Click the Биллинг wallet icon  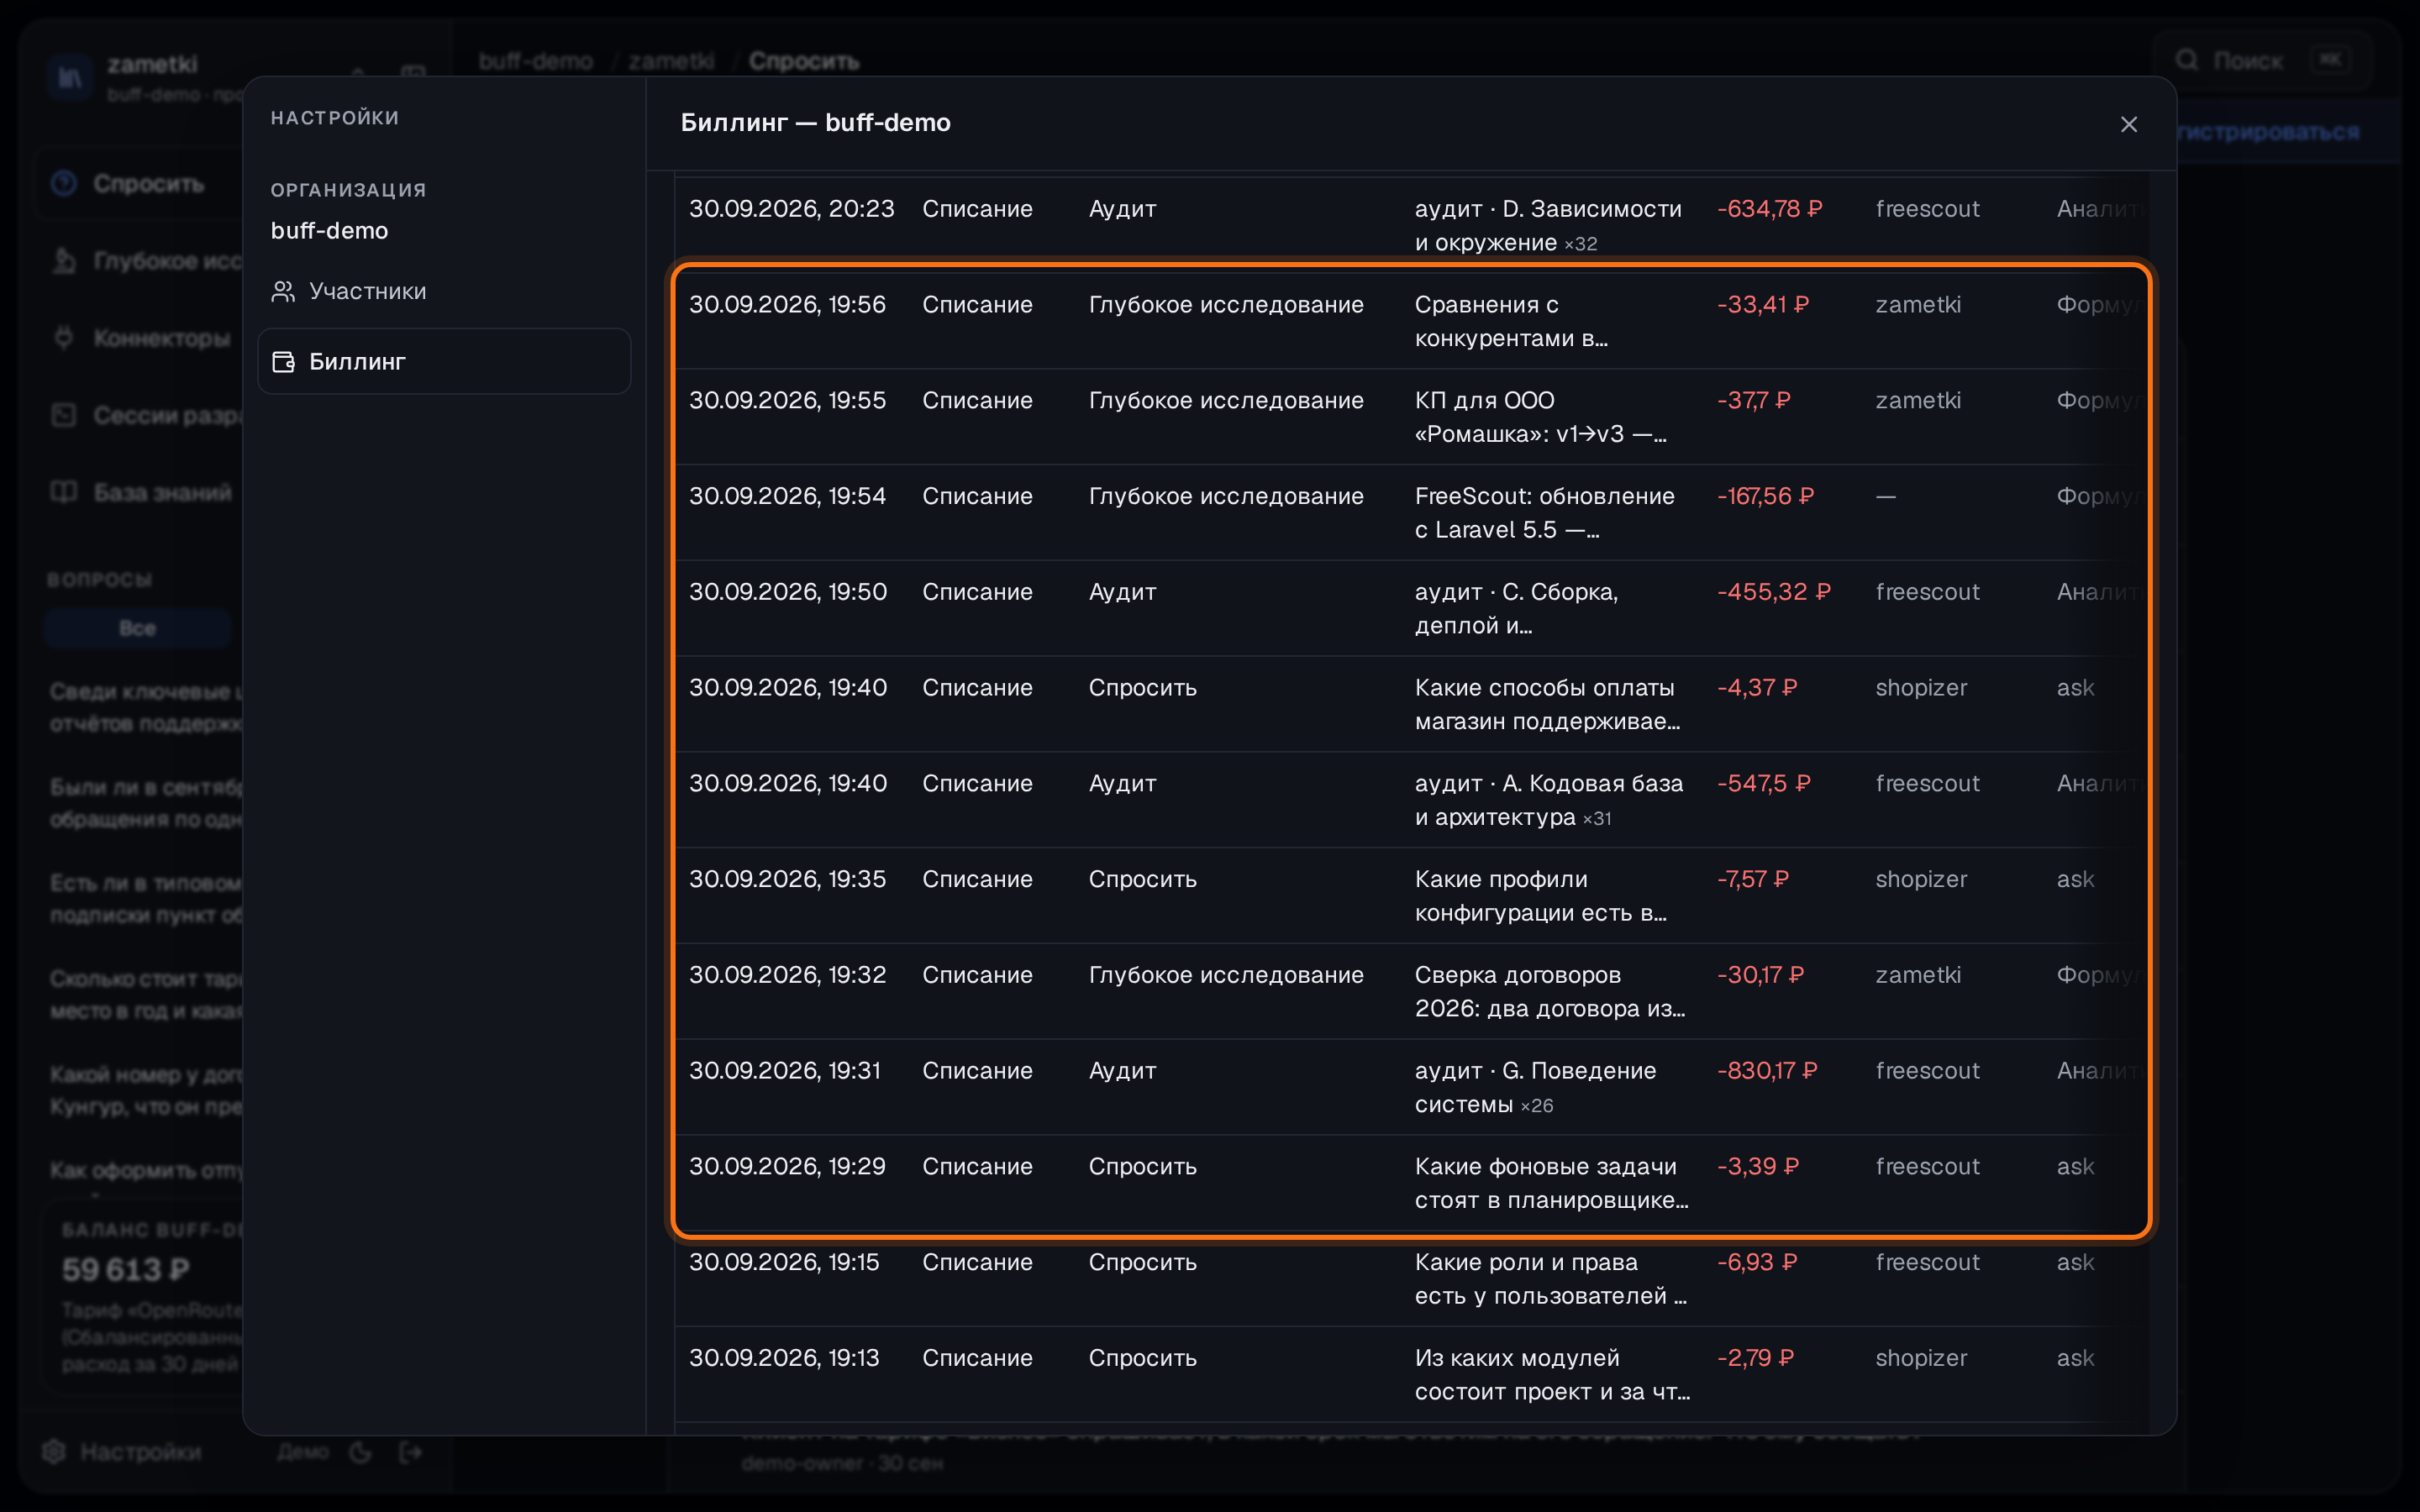click(x=283, y=361)
